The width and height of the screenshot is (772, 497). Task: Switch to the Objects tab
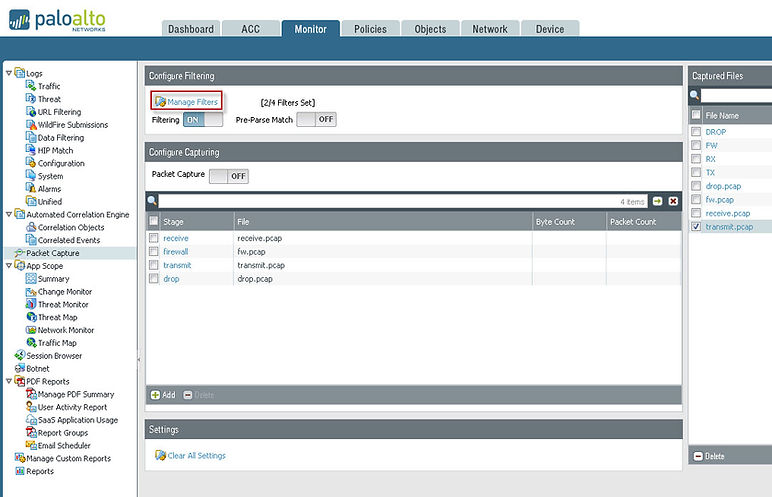coord(430,29)
